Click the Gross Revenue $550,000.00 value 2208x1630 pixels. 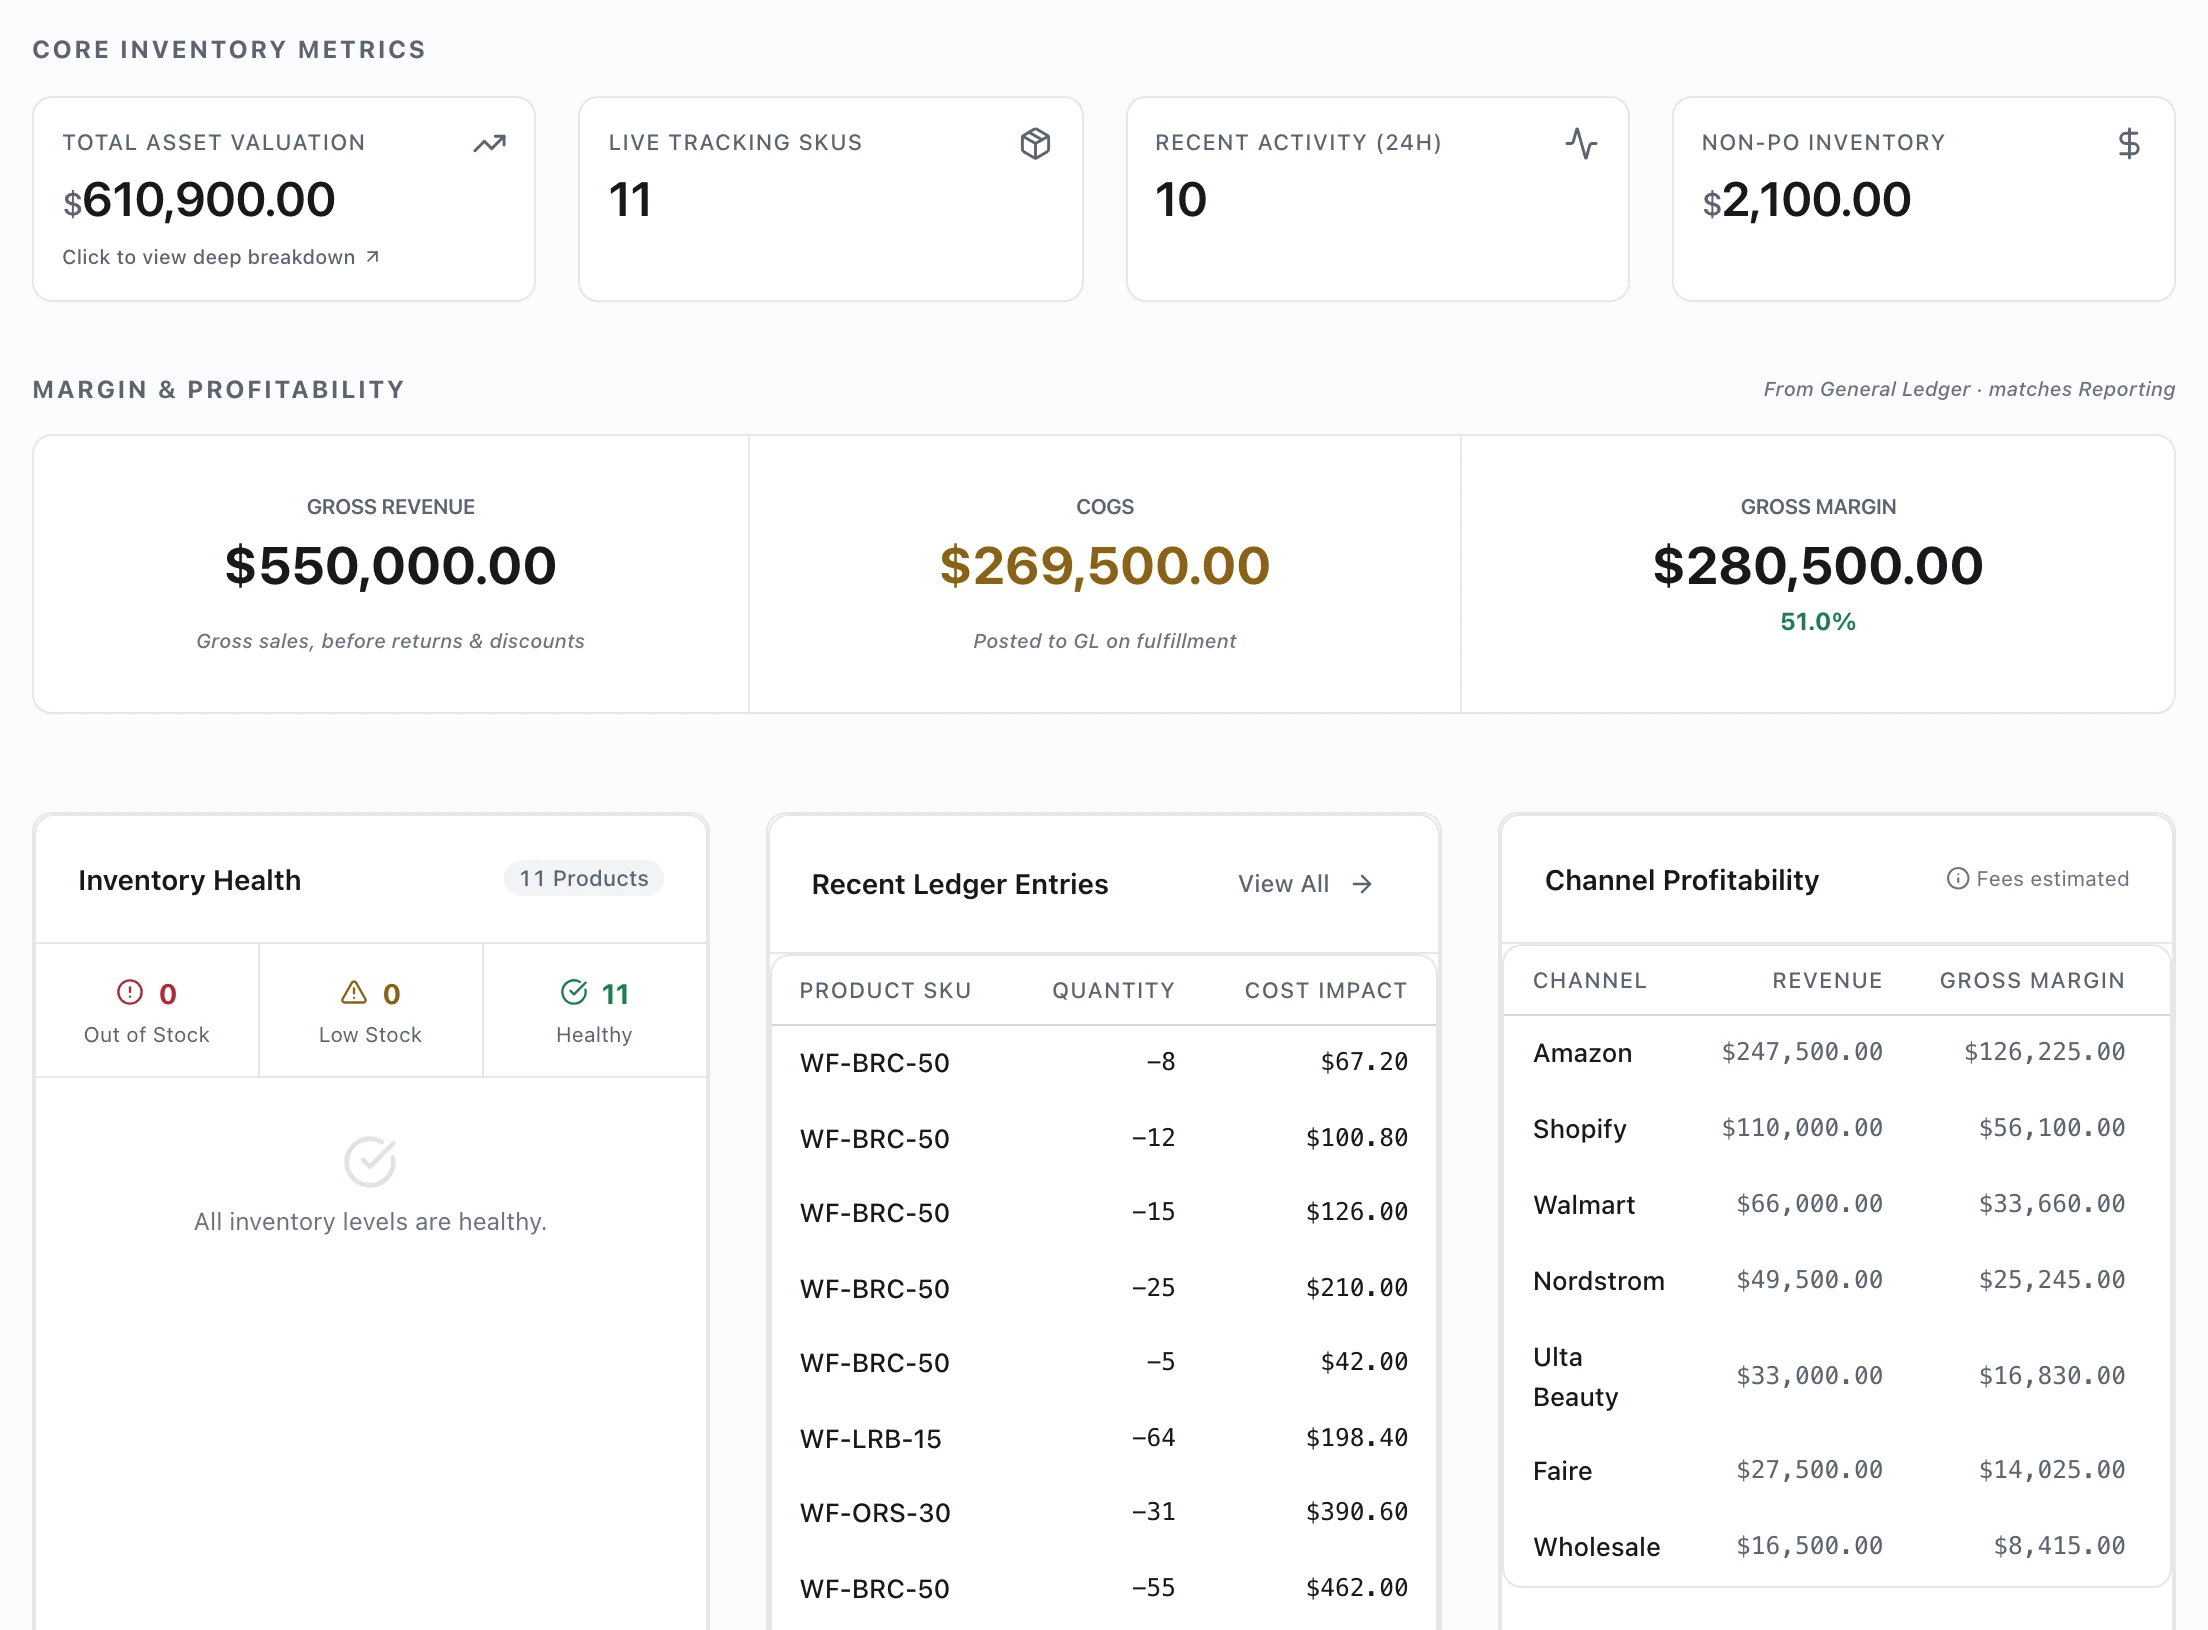[390, 566]
